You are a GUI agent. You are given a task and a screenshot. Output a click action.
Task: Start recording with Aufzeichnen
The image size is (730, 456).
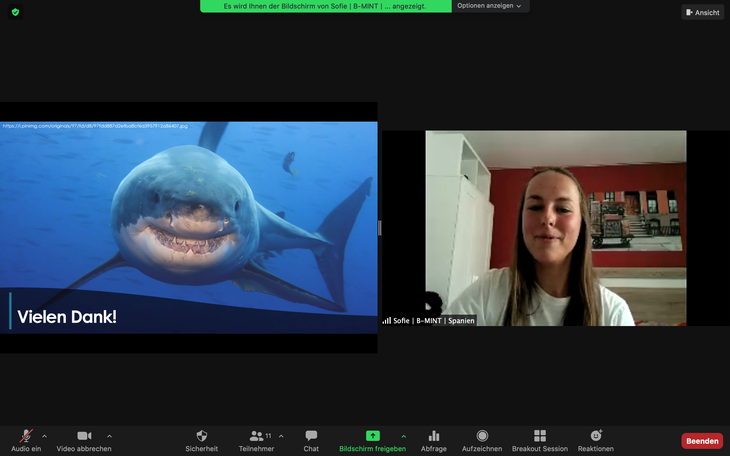point(482,437)
